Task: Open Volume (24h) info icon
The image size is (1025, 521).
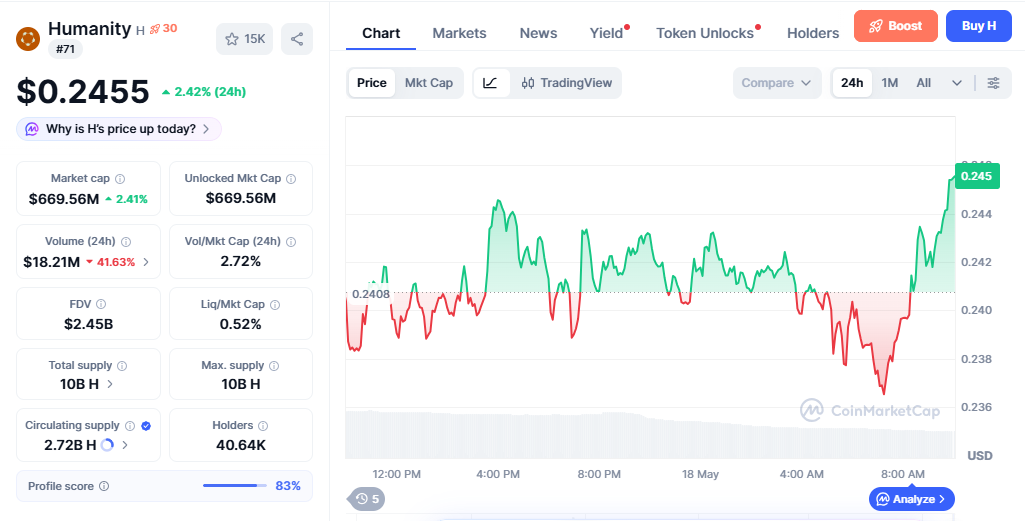Action: (x=126, y=241)
